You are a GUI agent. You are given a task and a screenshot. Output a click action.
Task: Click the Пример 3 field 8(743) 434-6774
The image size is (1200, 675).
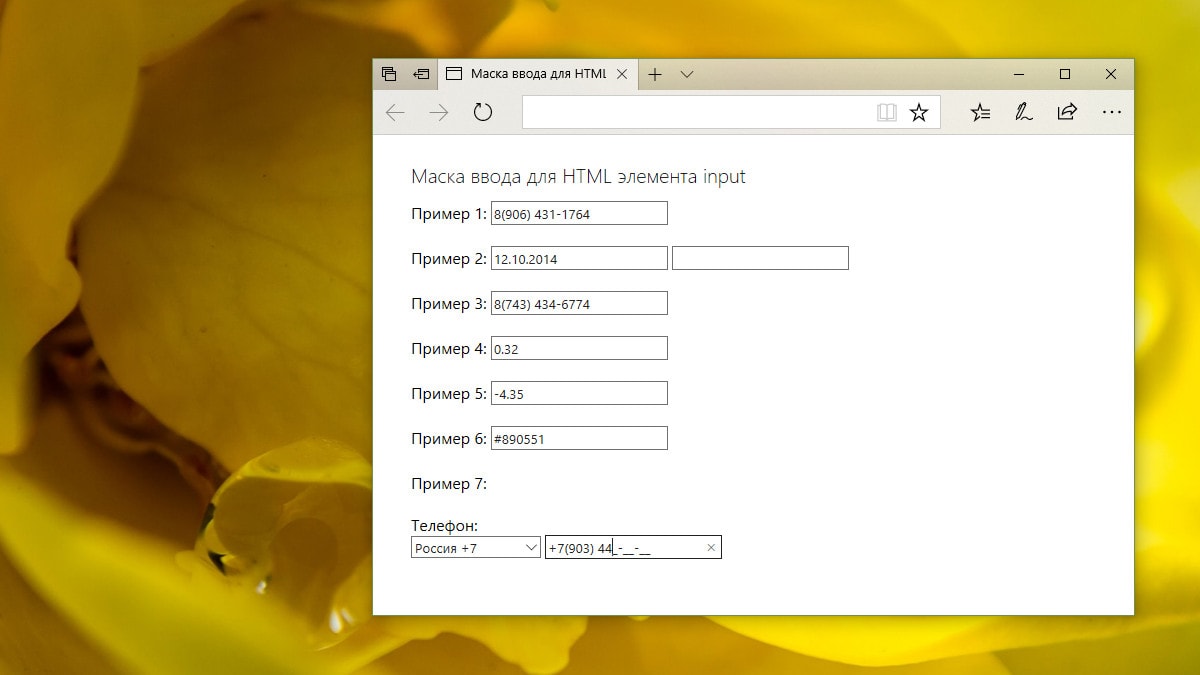[579, 303]
